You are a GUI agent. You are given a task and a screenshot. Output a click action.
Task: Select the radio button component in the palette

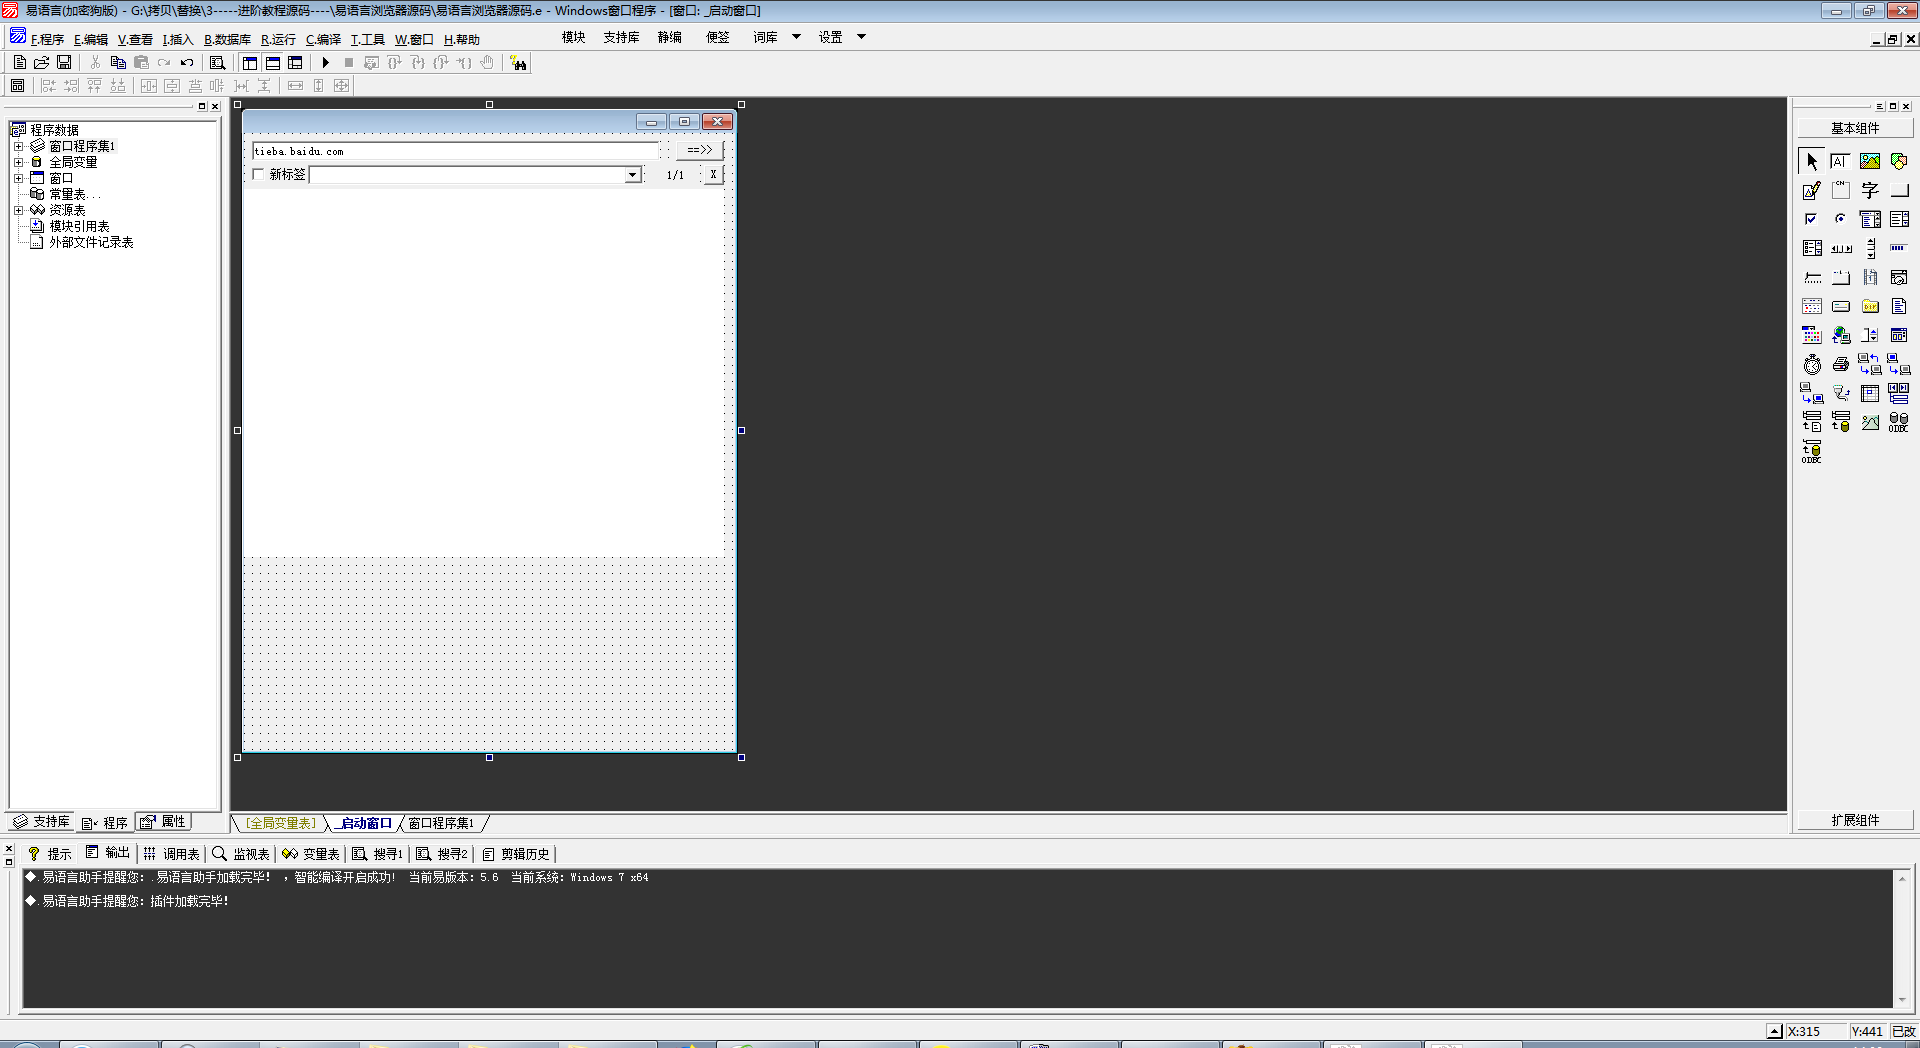point(1840,219)
